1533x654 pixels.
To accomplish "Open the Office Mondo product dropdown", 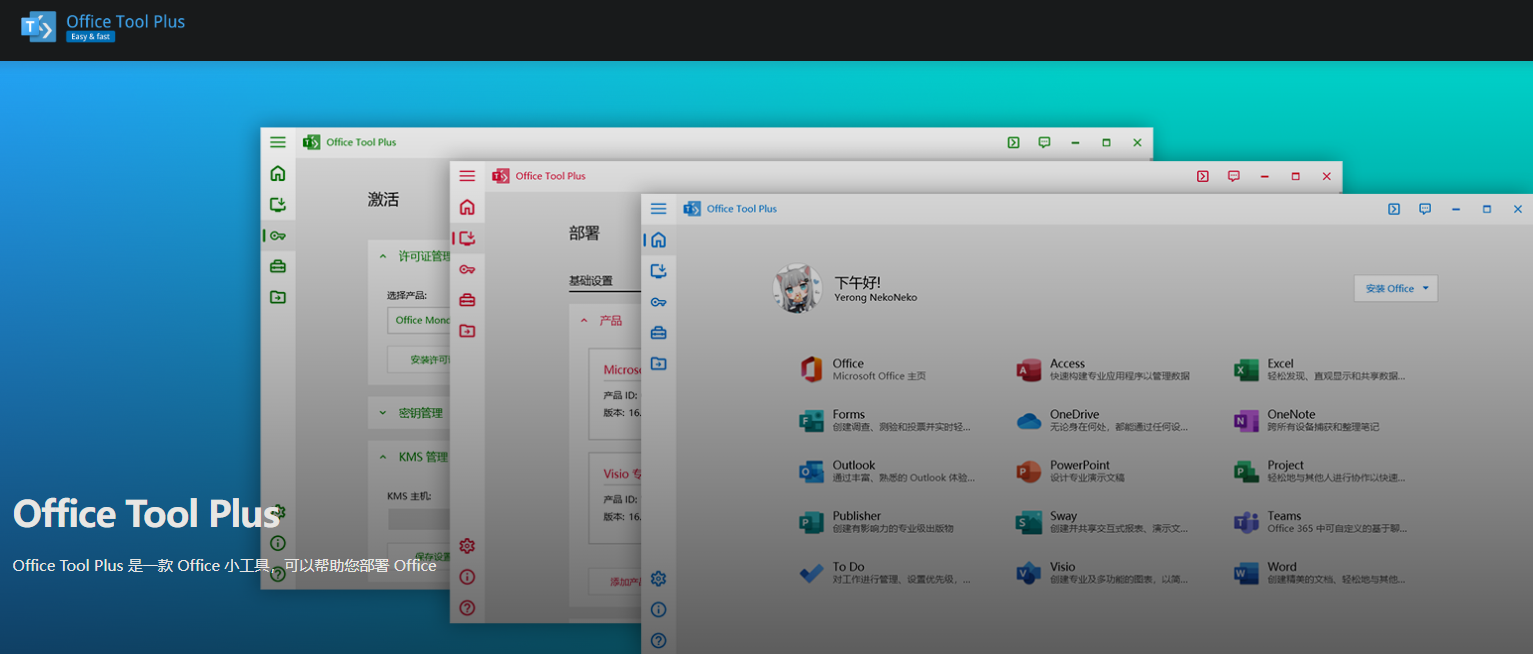I will point(419,320).
